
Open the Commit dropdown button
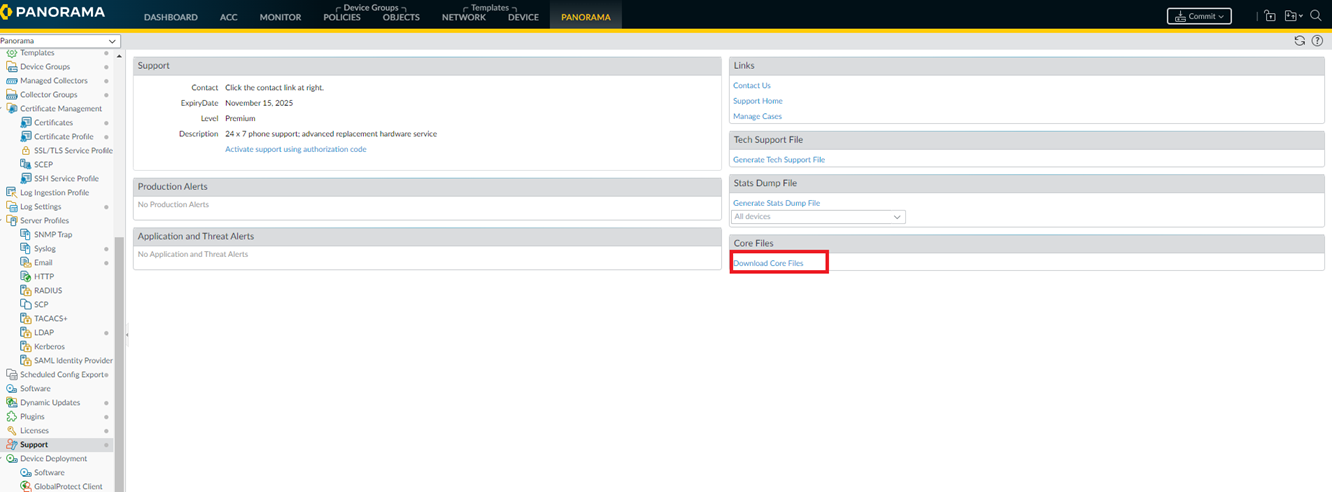(x=1199, y=16)
